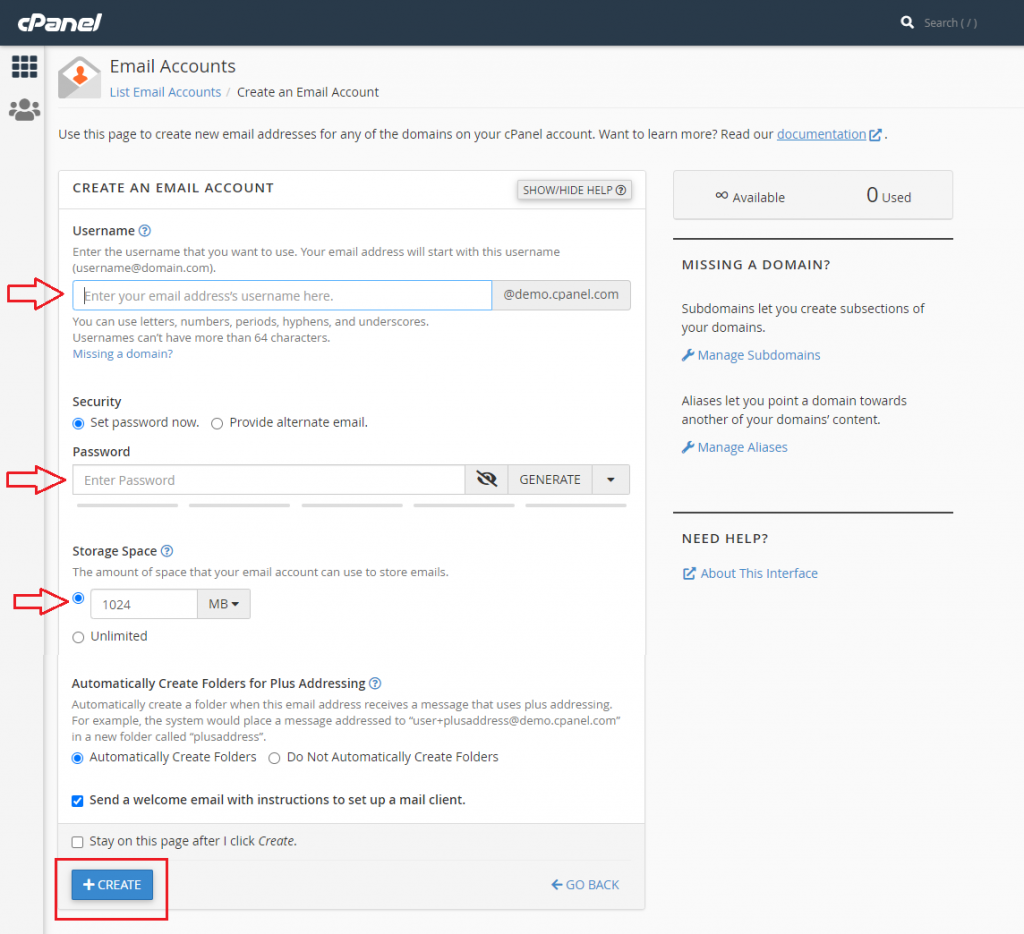Click the storage size 1024 field

(144, 604)
